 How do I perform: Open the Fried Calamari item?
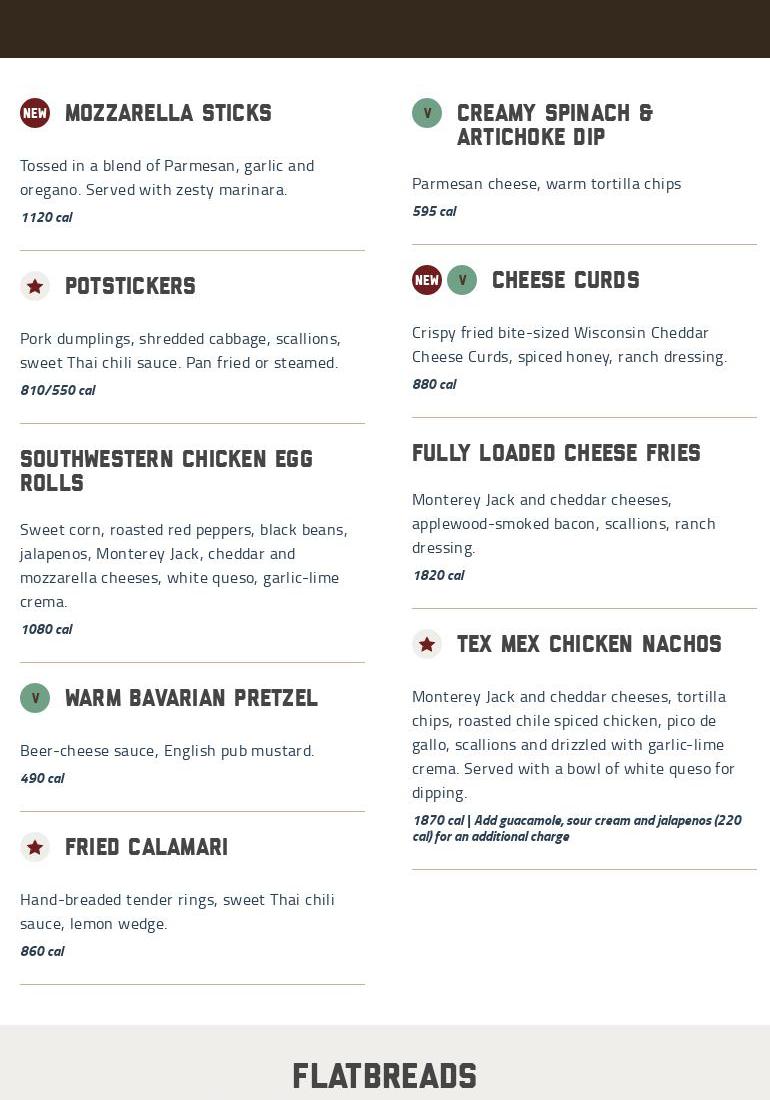tap(146, 847)
